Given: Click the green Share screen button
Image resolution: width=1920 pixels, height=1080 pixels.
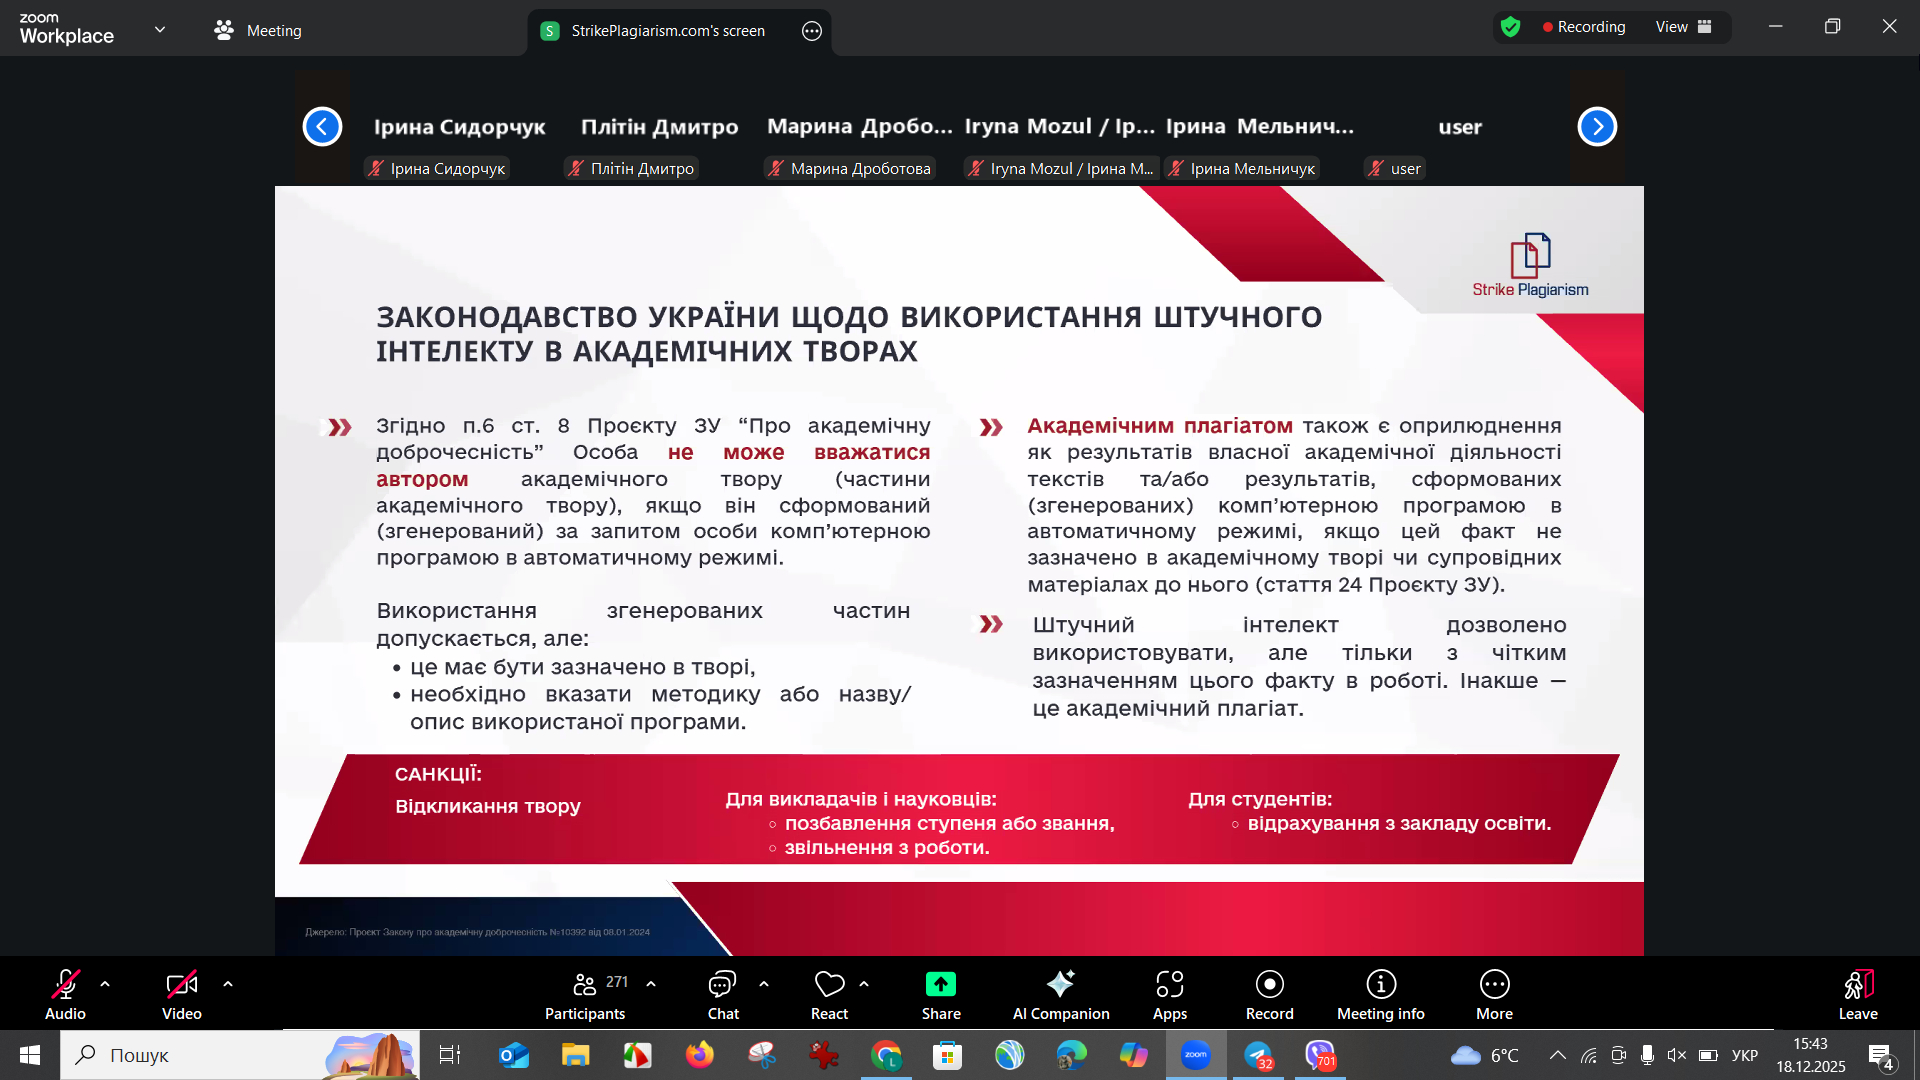Looking at the screenshot, I should coord(940,985).
